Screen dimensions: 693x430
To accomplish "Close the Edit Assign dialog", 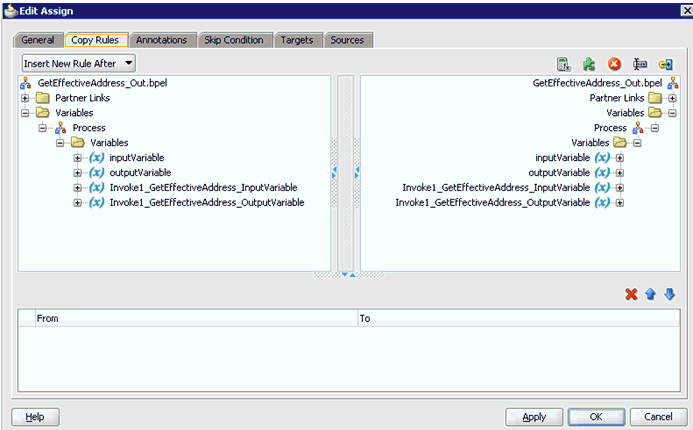I will click(x=686, y=11).
